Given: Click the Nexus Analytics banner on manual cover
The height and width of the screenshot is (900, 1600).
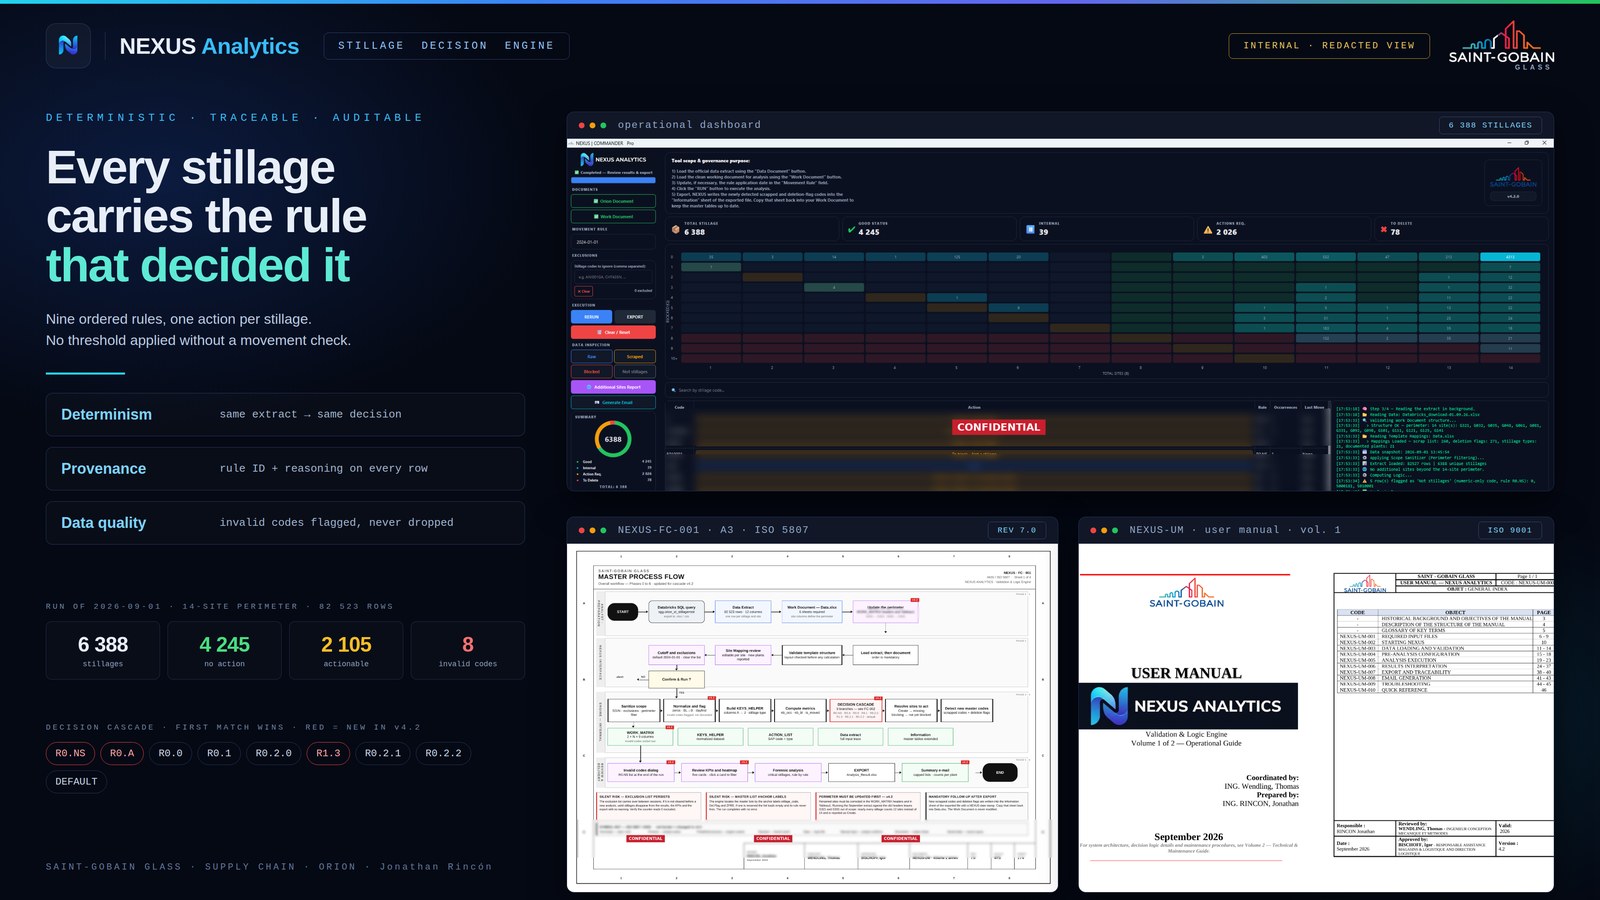Looking at the screenshot, I should (1188, 706).
